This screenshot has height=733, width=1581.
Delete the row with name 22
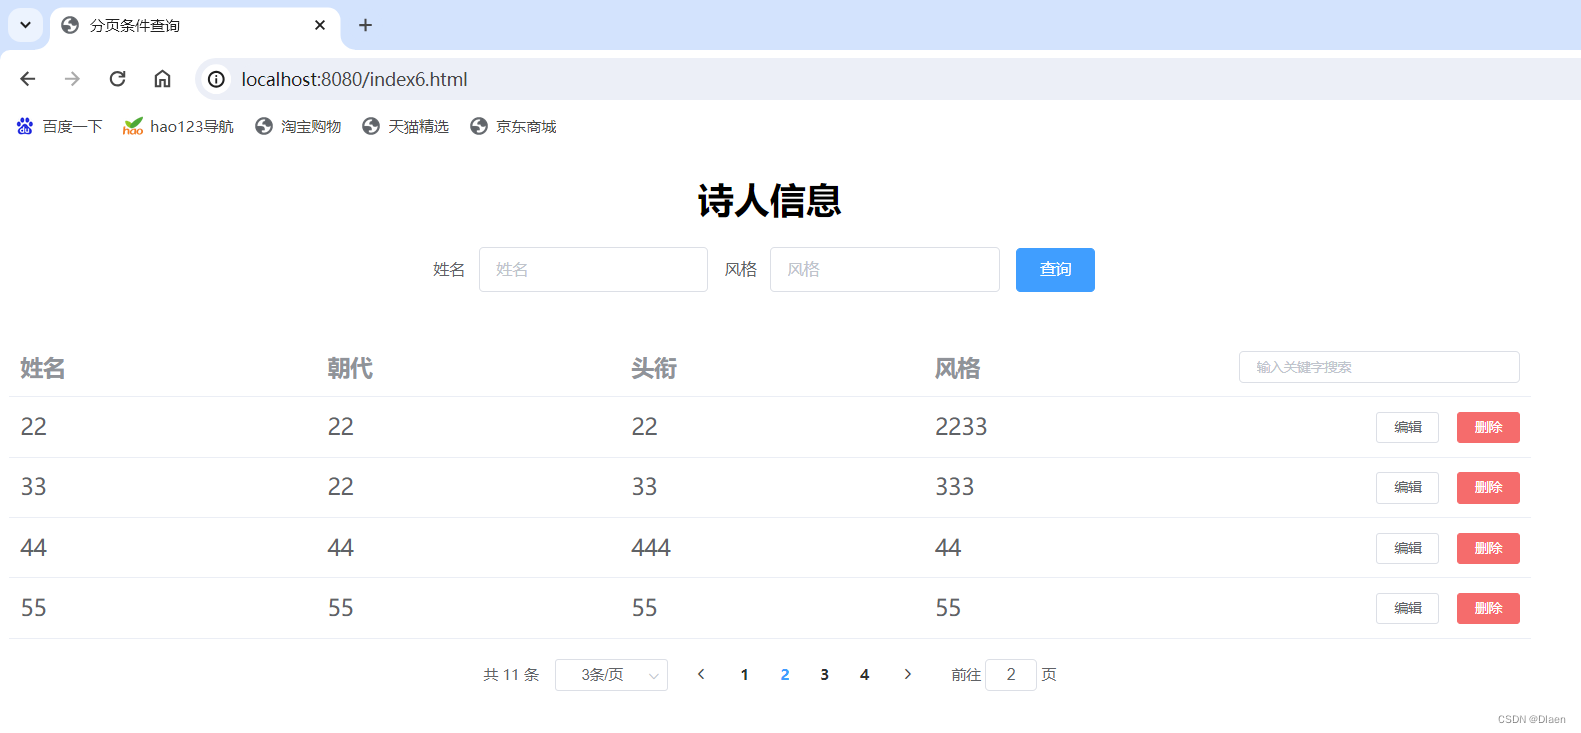coord(1488,427)
